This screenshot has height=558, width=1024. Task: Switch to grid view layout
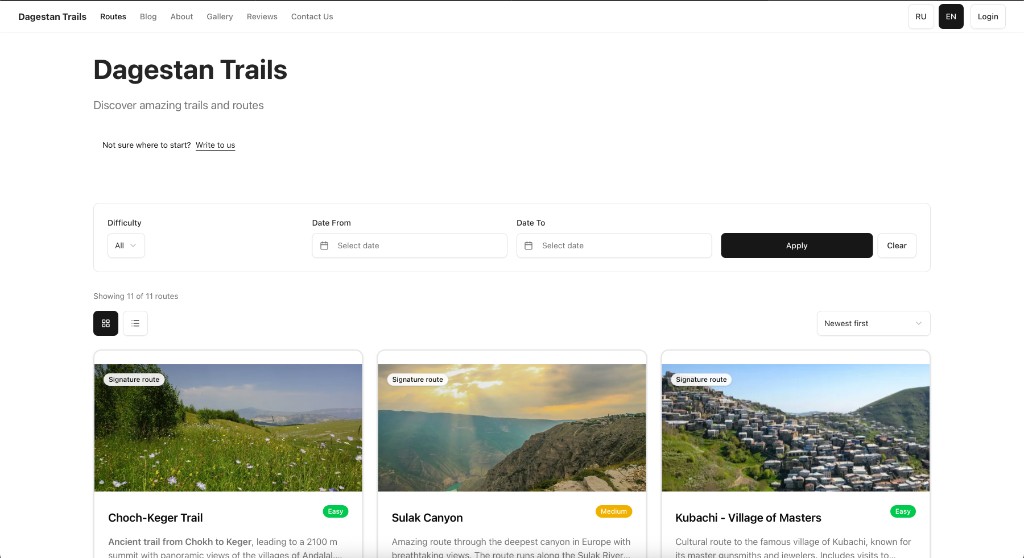(106, 323)
